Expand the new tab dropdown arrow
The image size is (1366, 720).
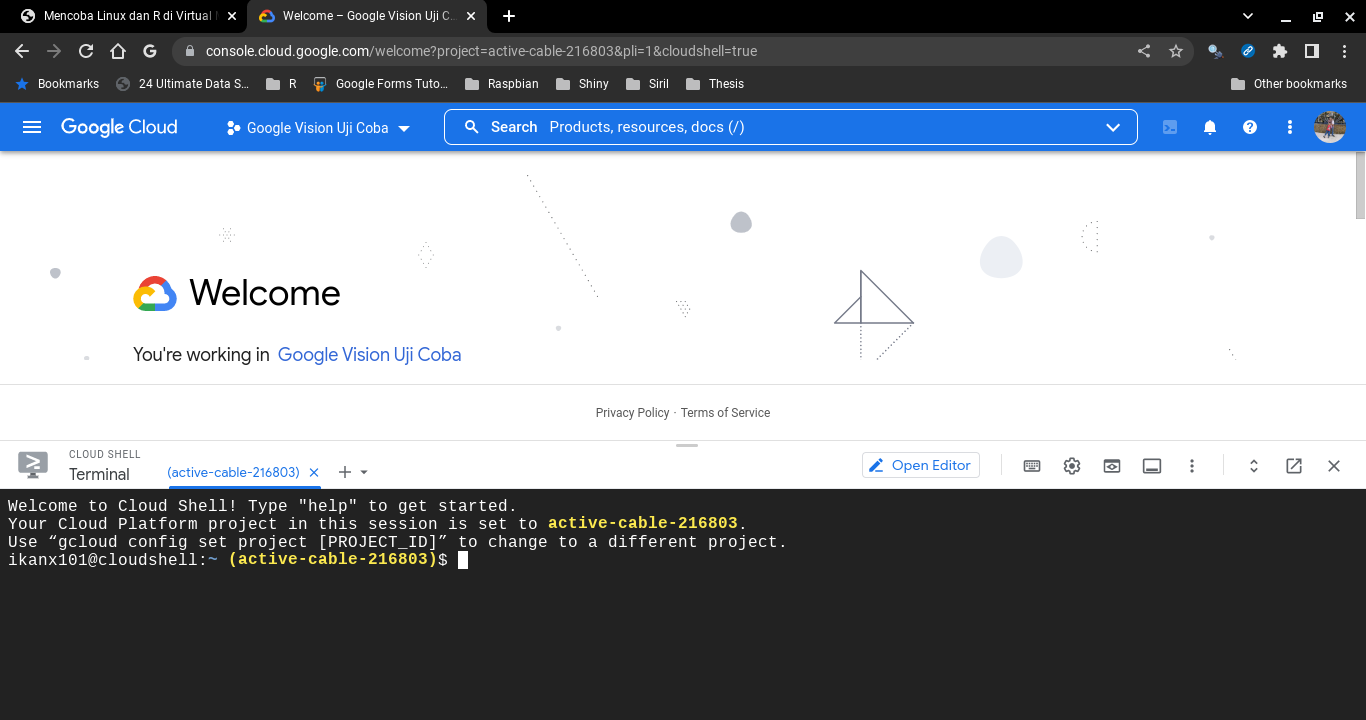(x=364, y=472)
